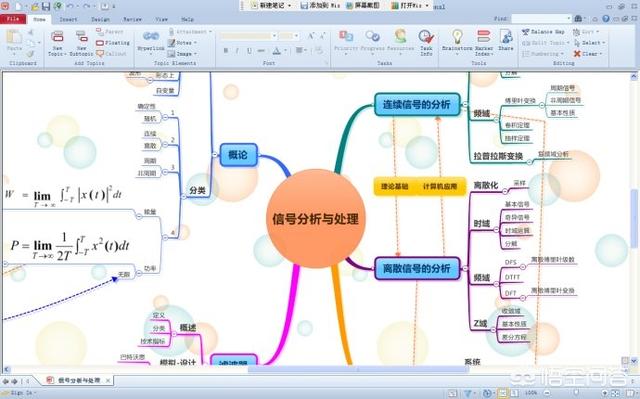This screenshot has width=640, height=399.
Task: Toggle Underline text formatting
Action: (x=249, y=51)
